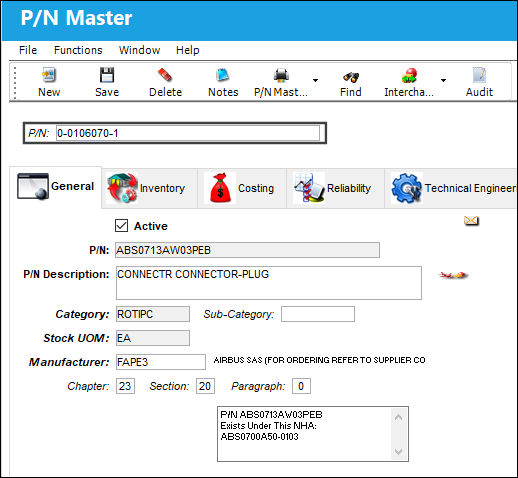Switch to the General tab
The width and height of the screenshot is (518, 478).
click(56, 187)
